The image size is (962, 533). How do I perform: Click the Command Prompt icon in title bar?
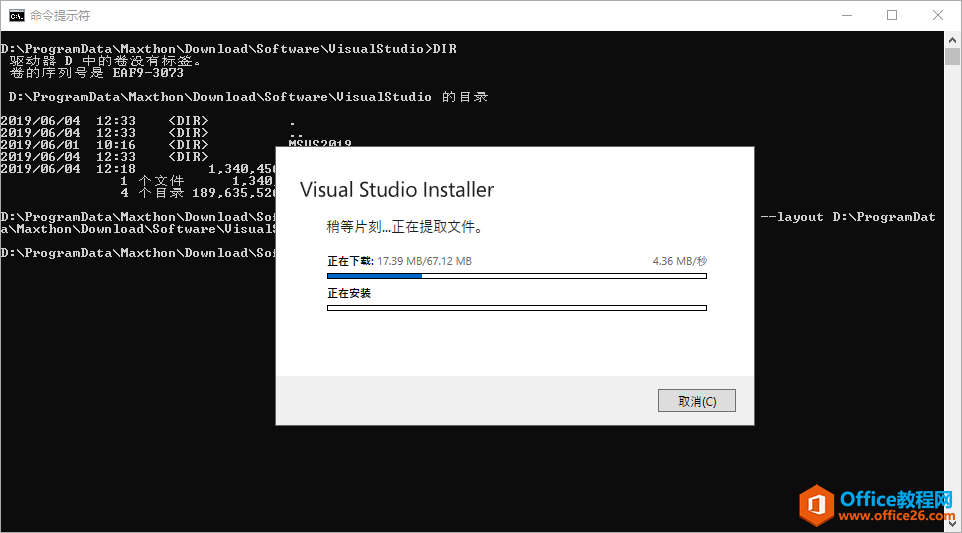(17, 15)
